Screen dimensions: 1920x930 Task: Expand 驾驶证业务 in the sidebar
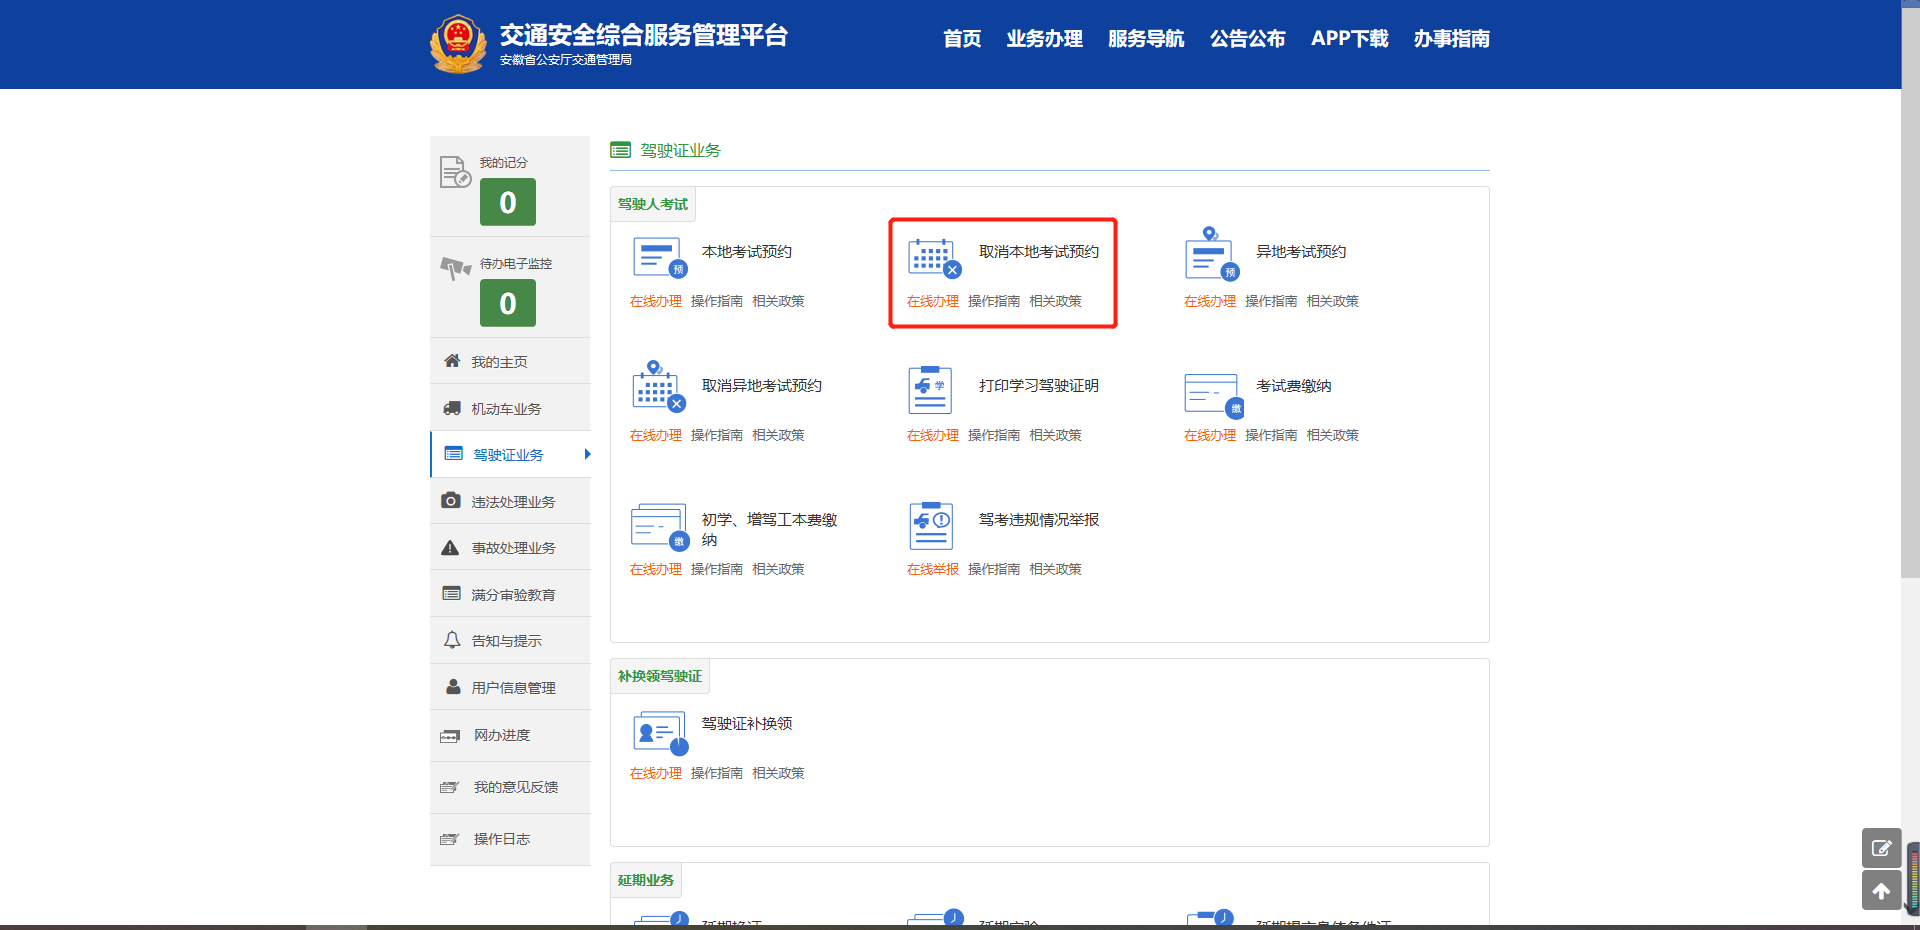tap(508, 455)
